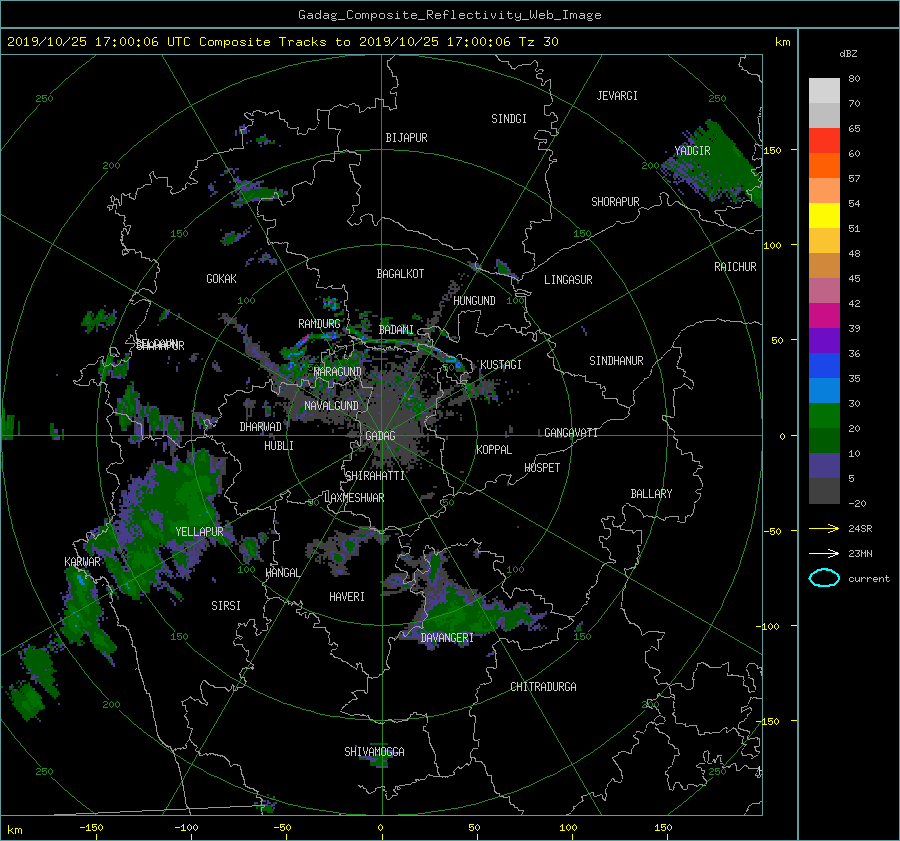
Task: Click the DAVANGERI city label
Action: [x=447, y=638]
